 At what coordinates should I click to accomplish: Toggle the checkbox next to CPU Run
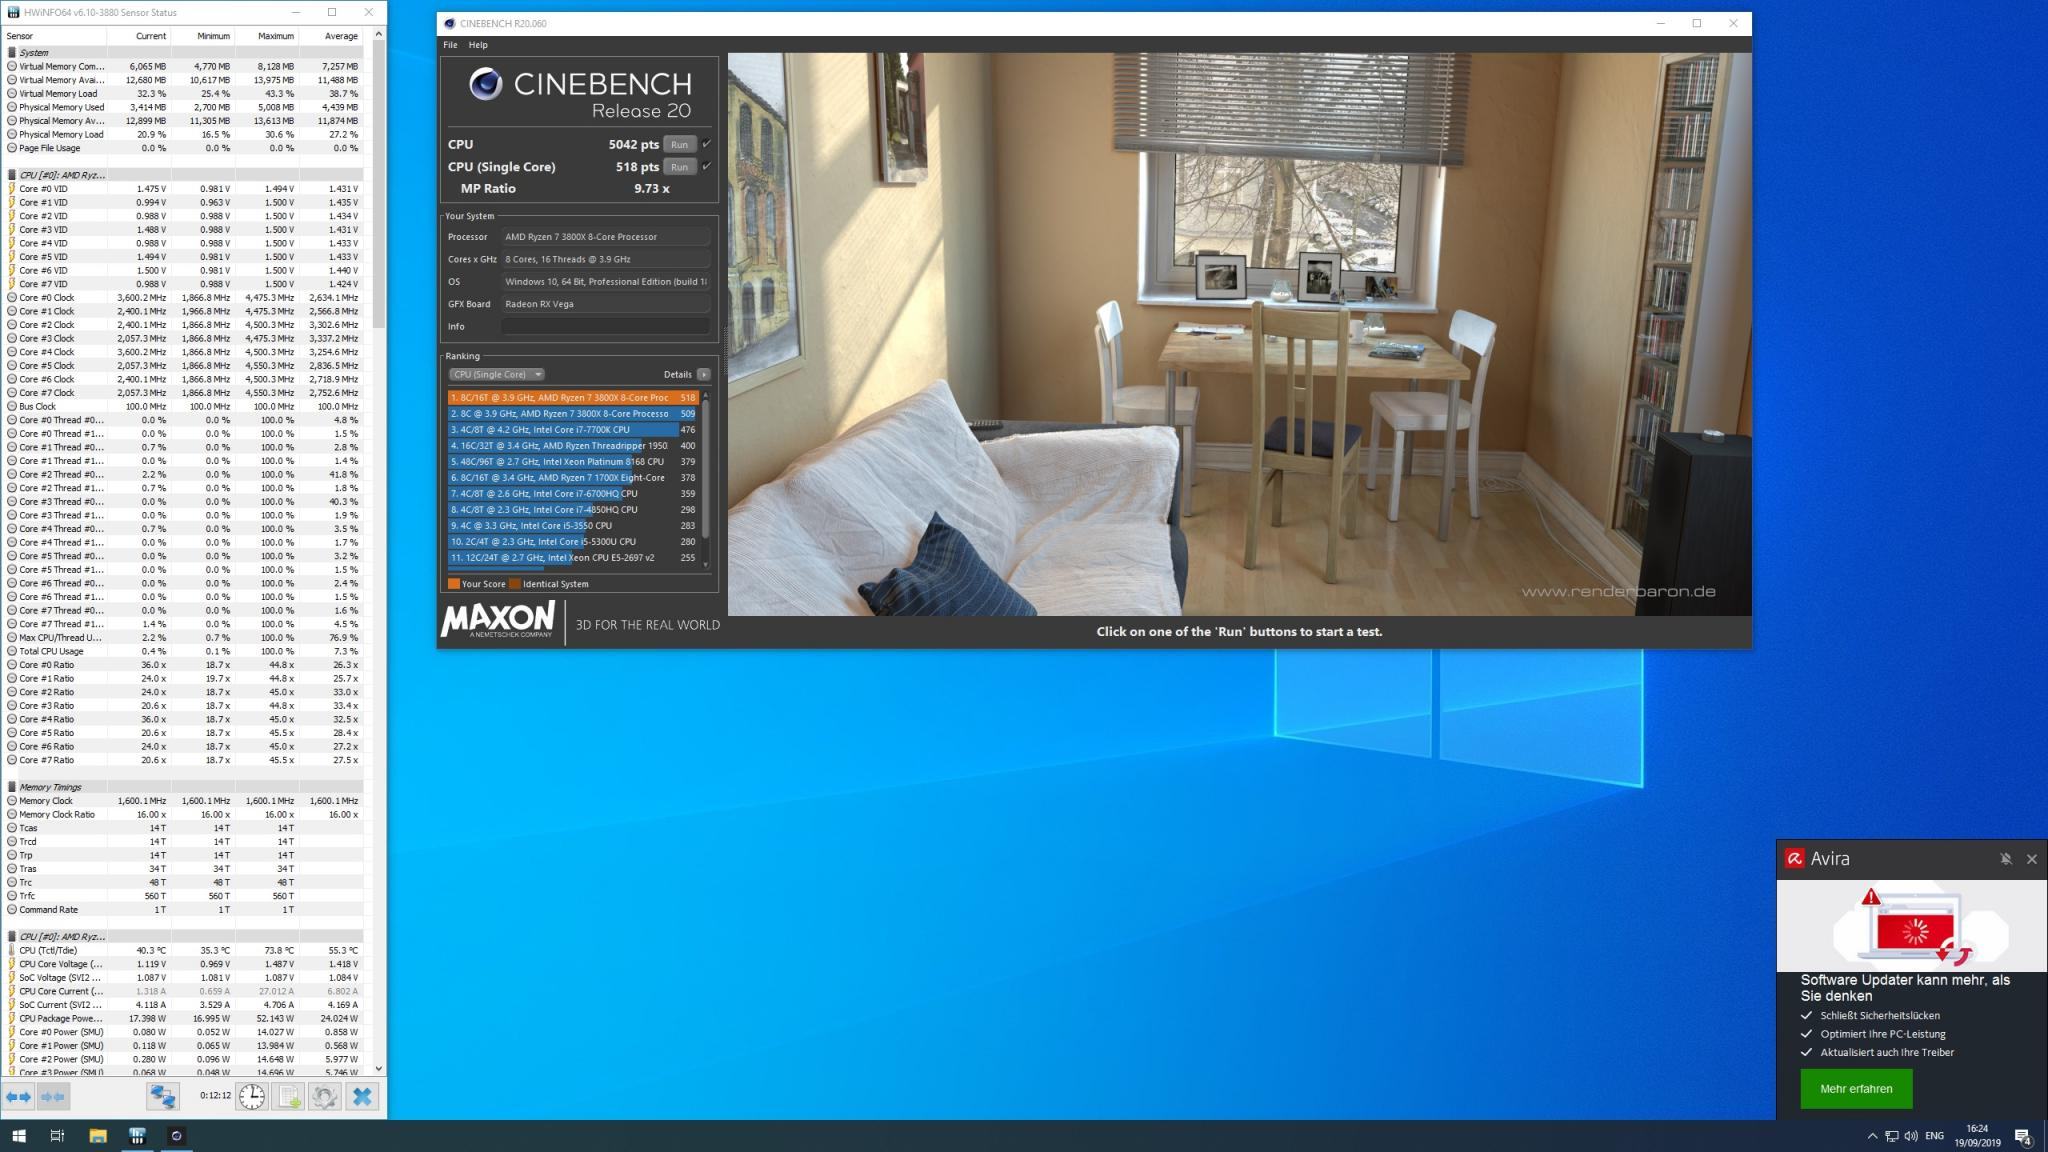point(707,144)
